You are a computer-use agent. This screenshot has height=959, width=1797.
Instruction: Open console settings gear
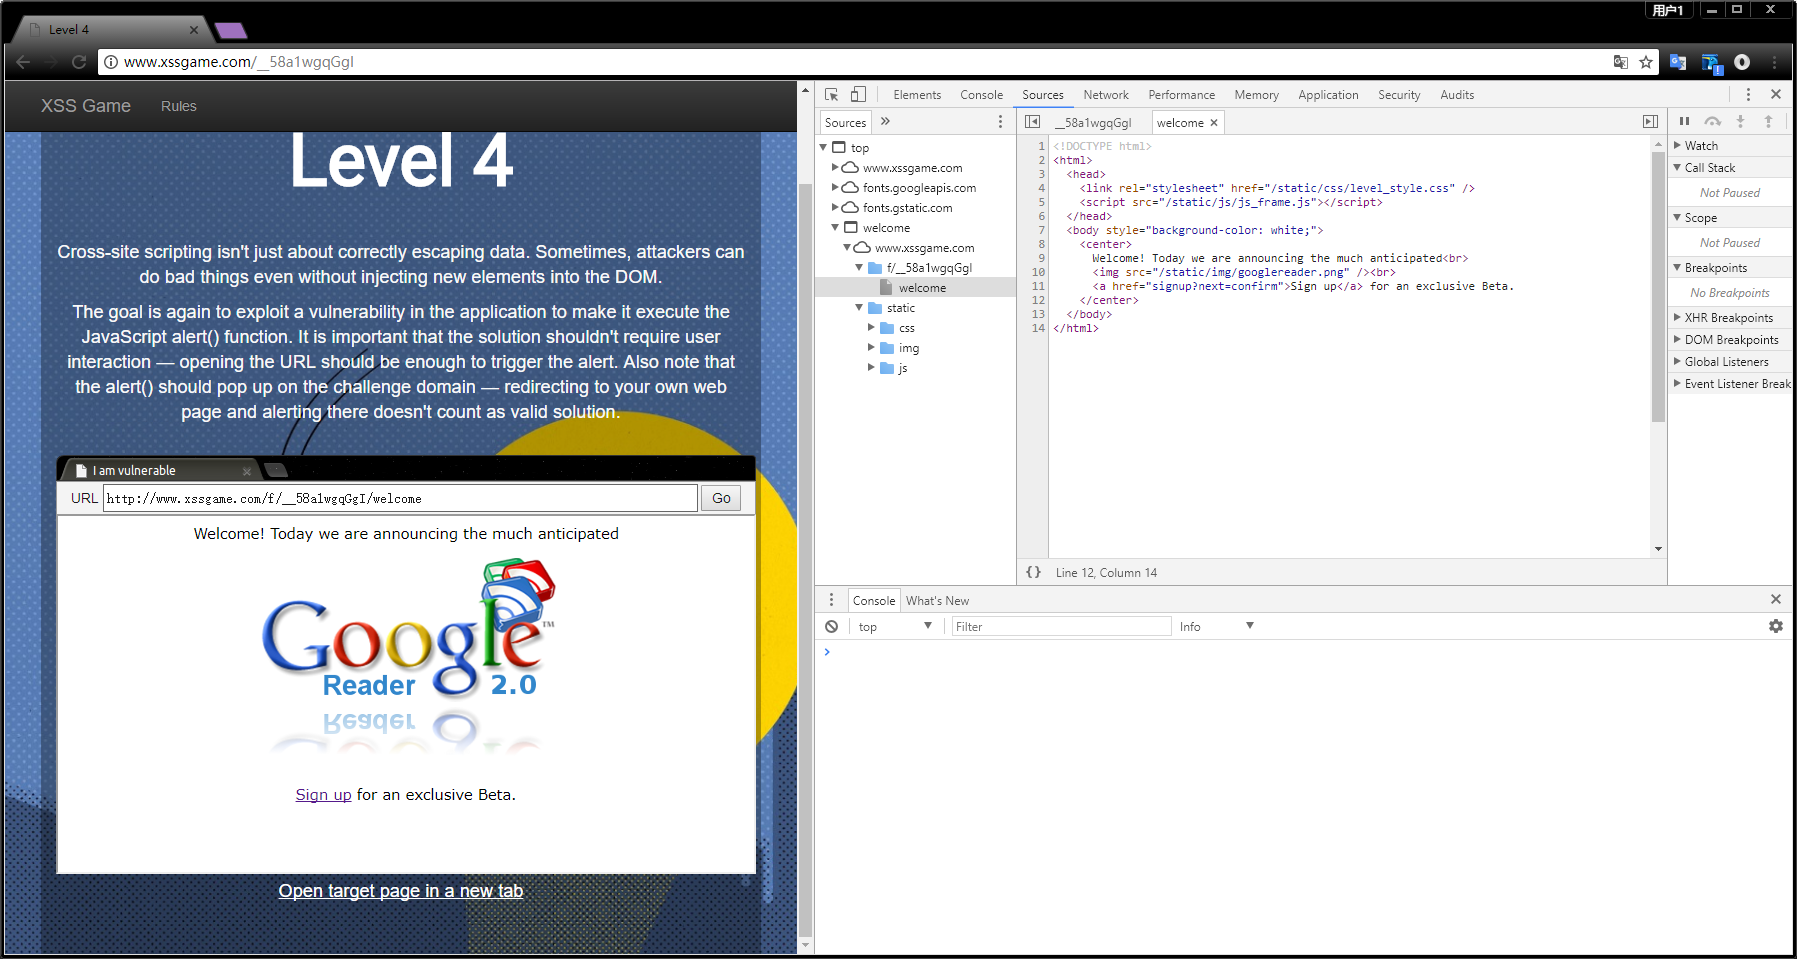1775,626
